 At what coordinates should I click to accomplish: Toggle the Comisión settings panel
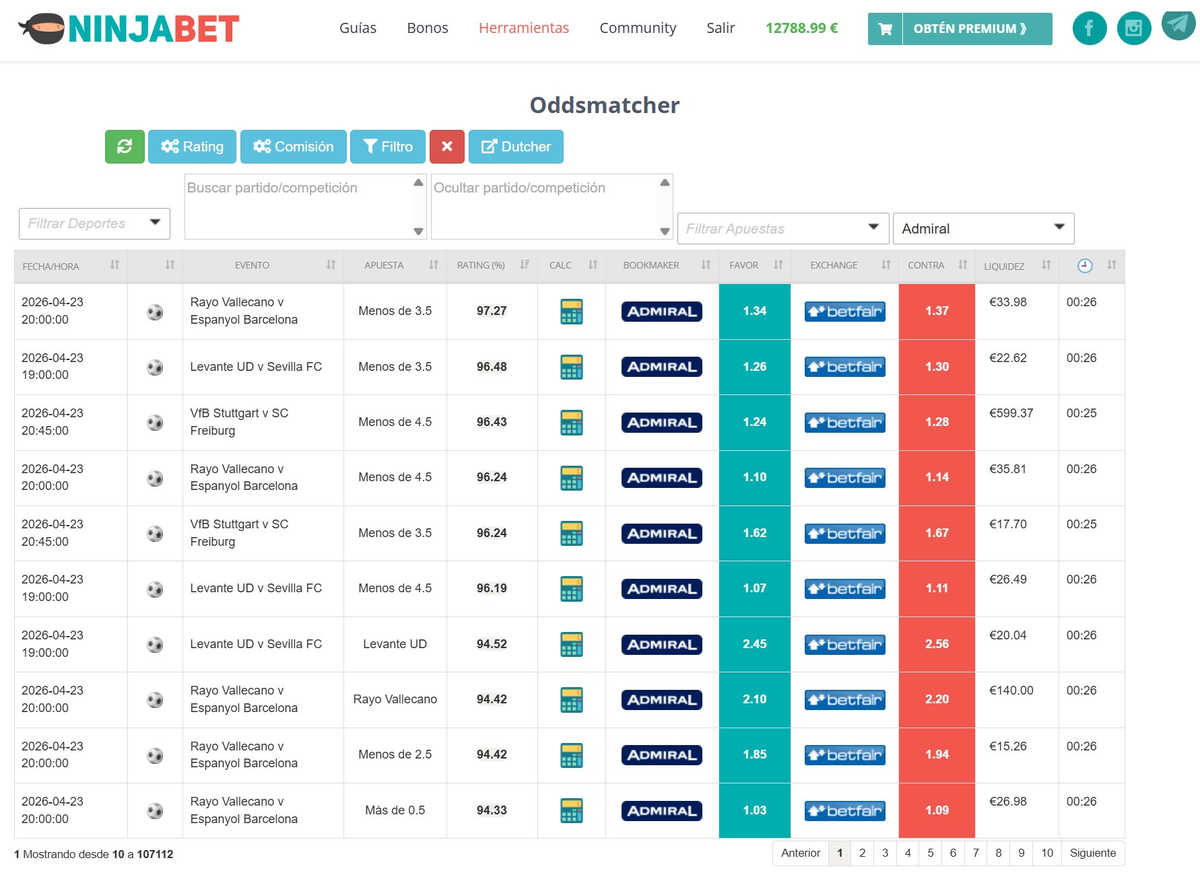click(293, 146)
